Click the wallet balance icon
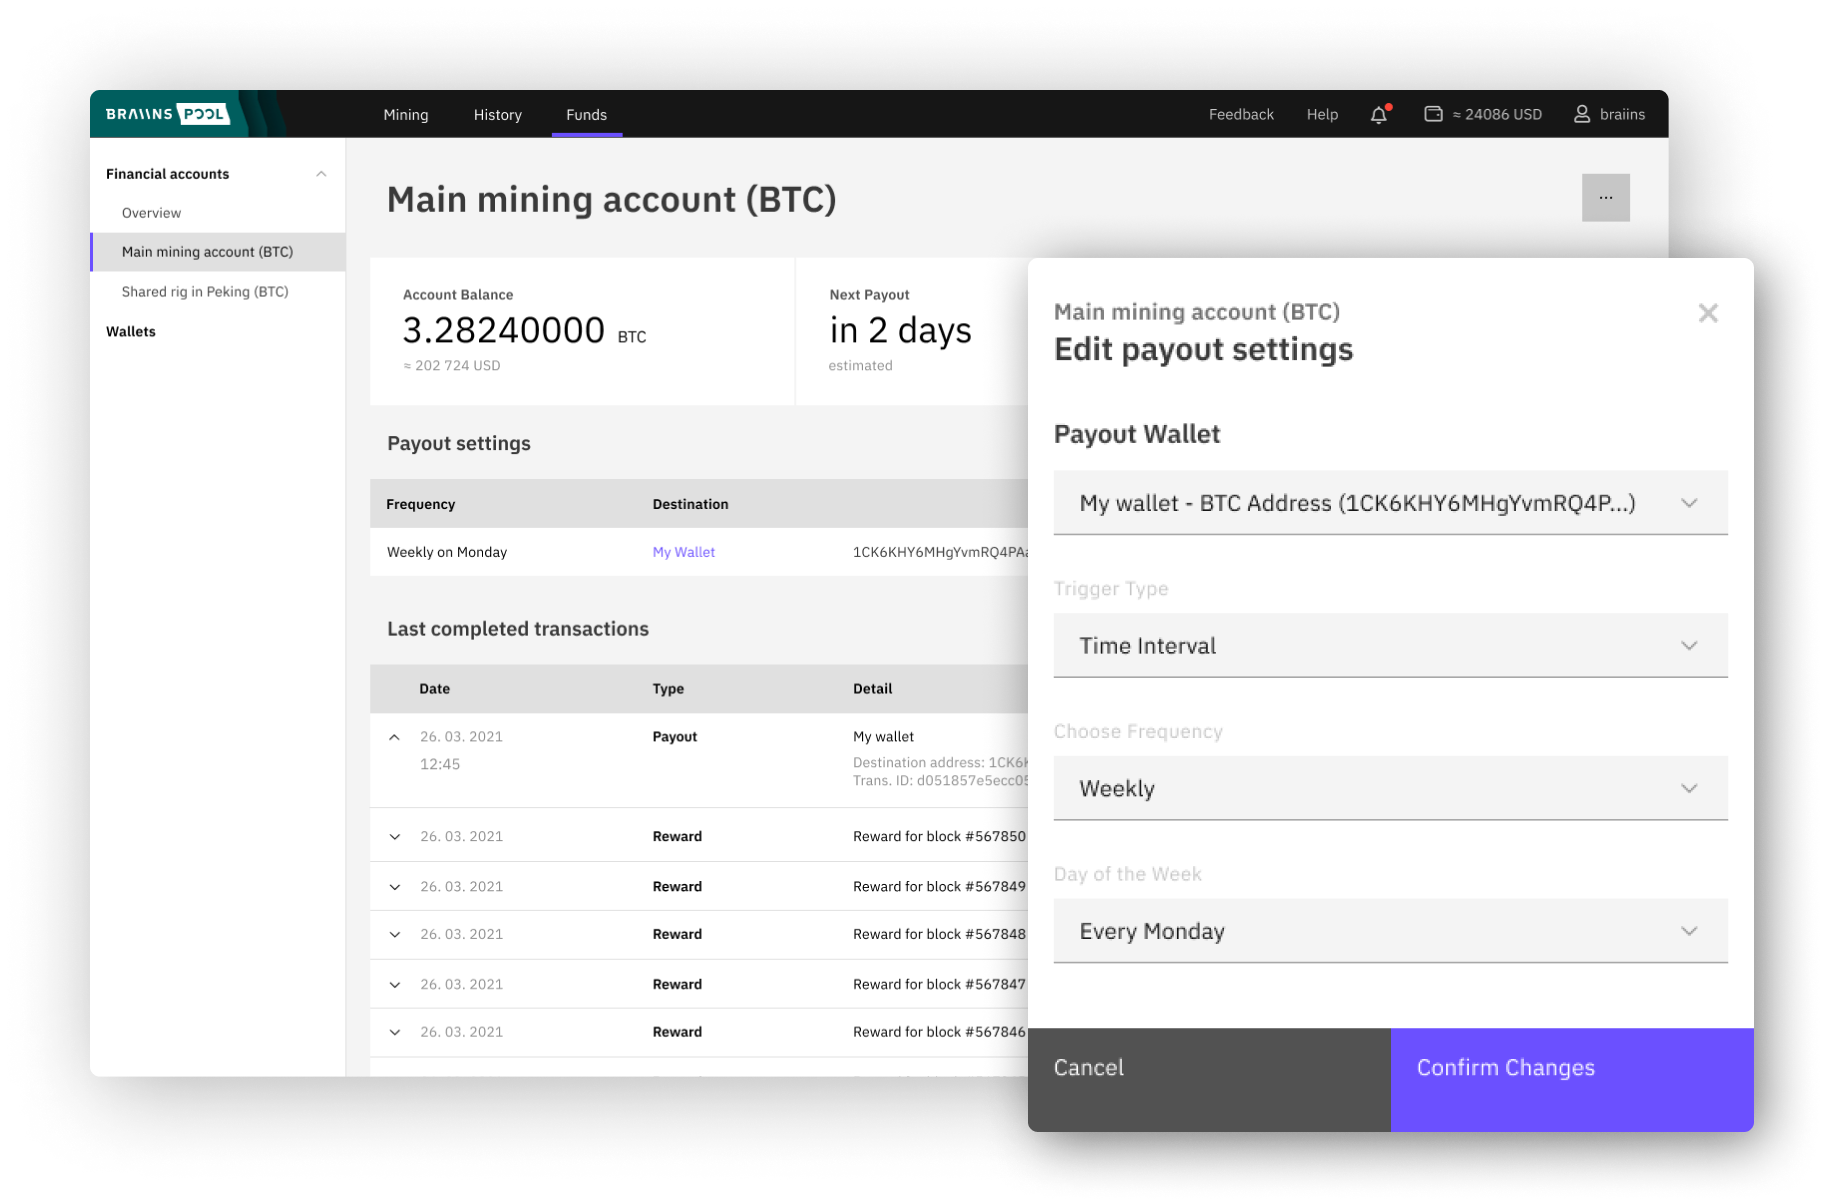Viewport: 1824px width, 1202px height. (1433, 114)
